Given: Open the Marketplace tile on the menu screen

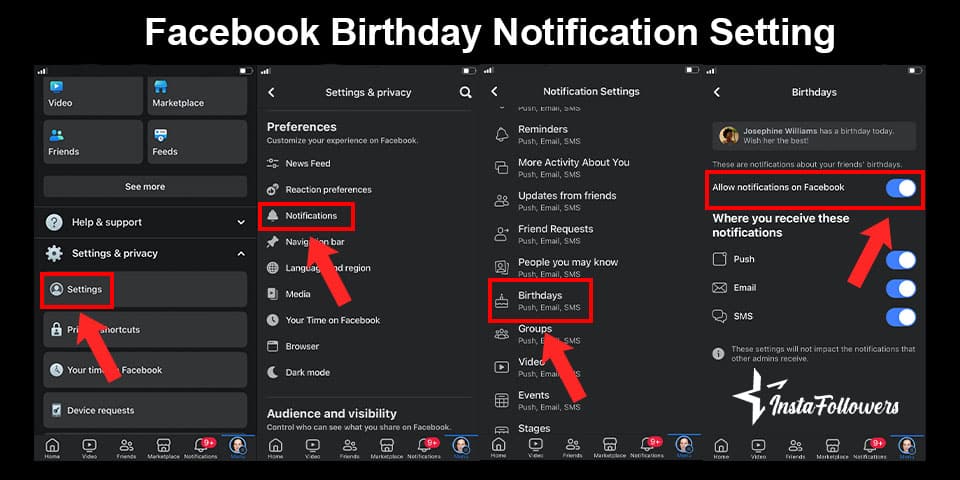Looking at the screenshot, I should click(197, 96).
